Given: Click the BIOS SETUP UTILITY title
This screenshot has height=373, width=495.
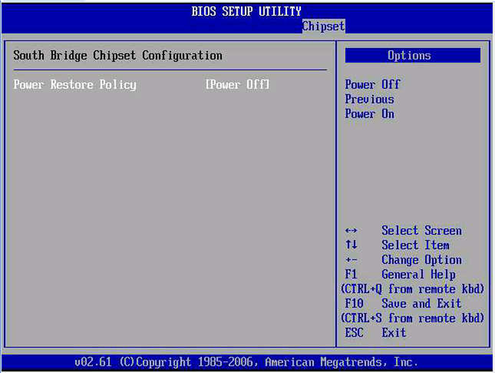Looking at the screenshot, I should click(246, 11).
